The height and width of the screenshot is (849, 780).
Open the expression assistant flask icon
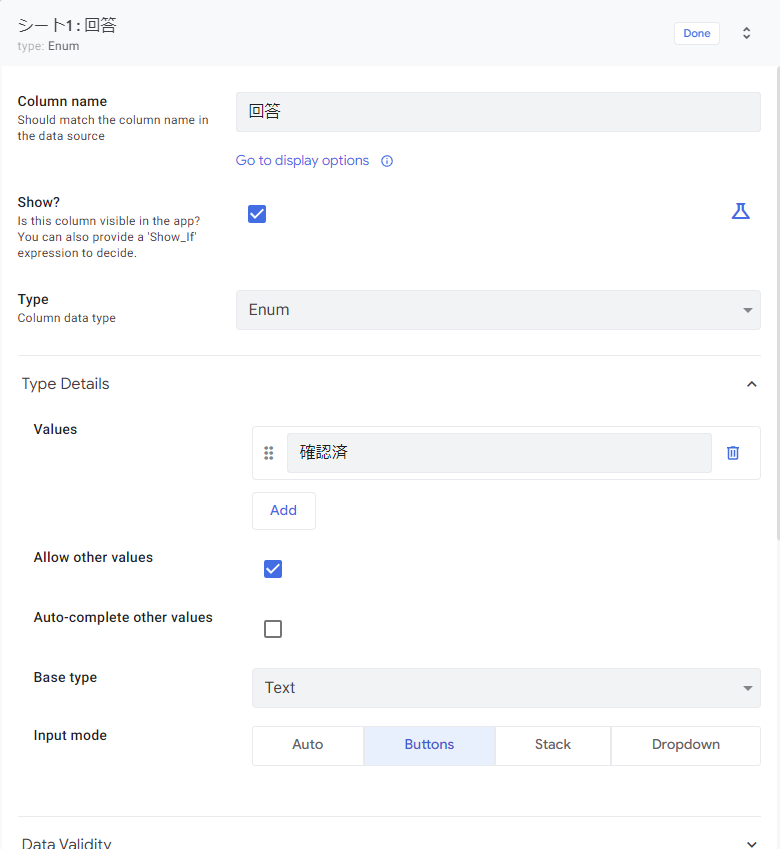[740, 211]
